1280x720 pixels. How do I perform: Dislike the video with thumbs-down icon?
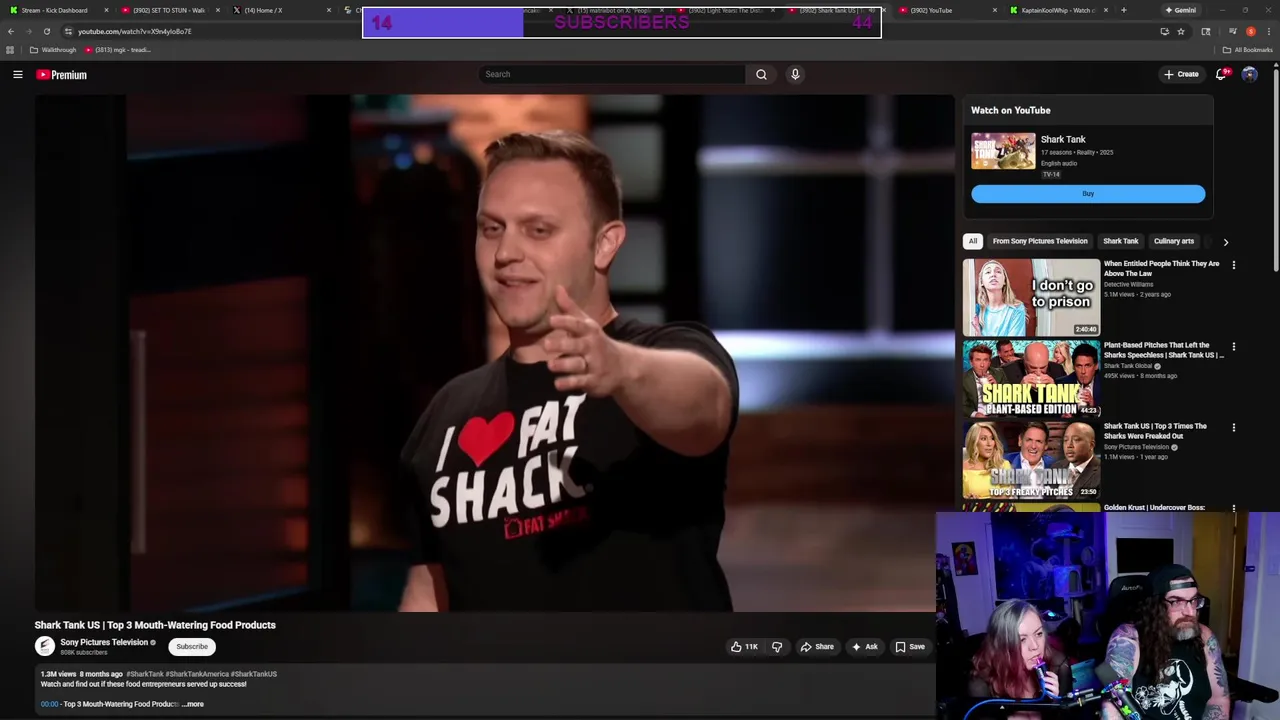(x=777, y=647)
